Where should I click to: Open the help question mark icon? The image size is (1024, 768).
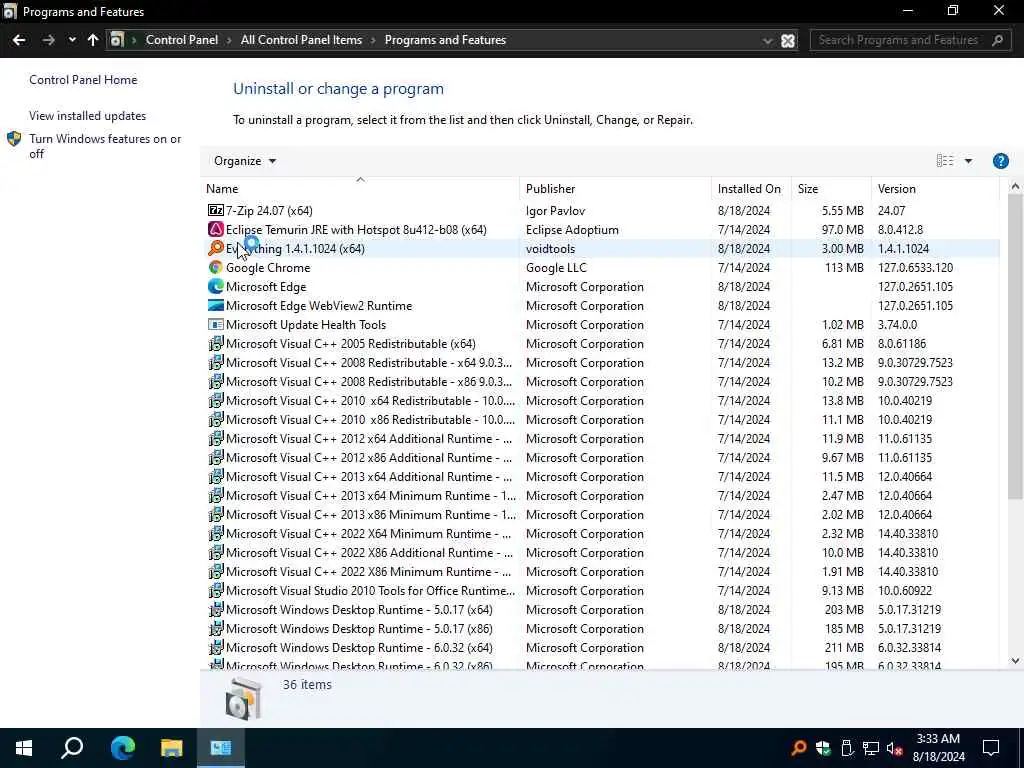click(x=1000, y=161)
